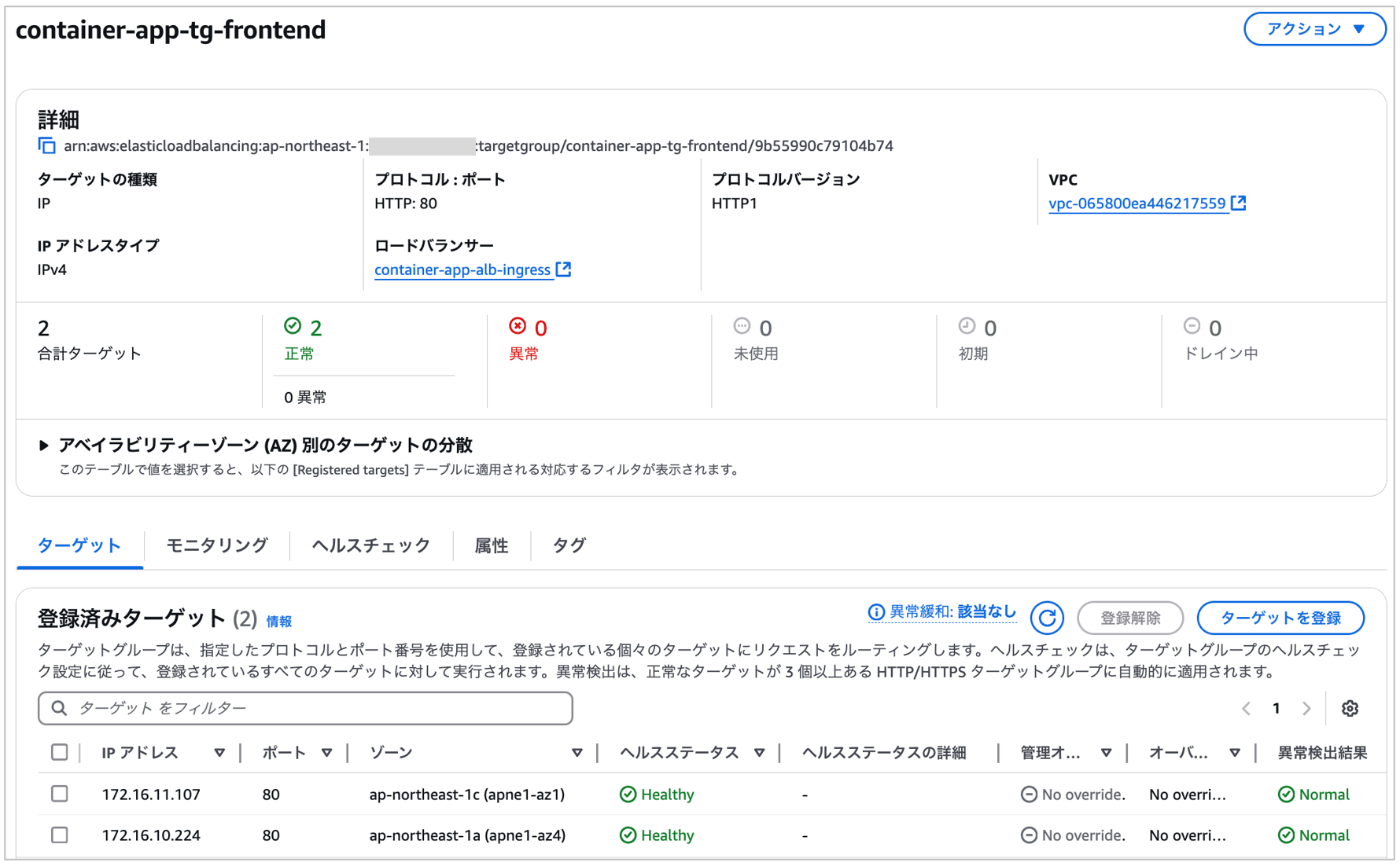
Task: Focus the ターゲット をフィルター search field
Action: (305, 708)
